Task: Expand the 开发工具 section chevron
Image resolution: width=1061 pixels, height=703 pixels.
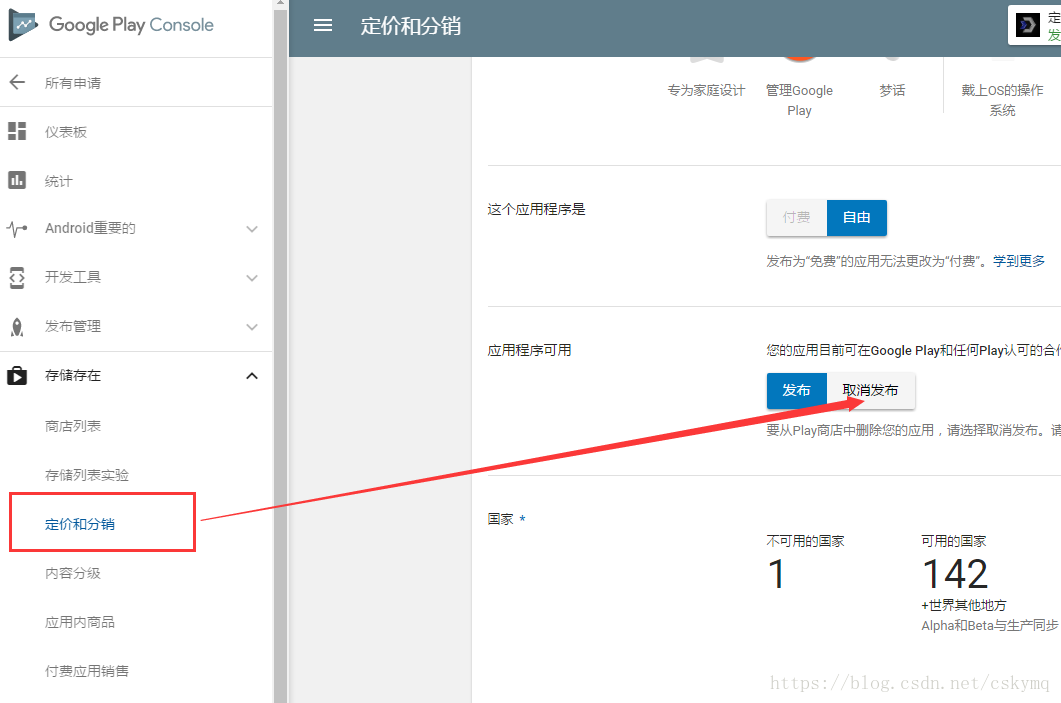Action: (252, 277)
